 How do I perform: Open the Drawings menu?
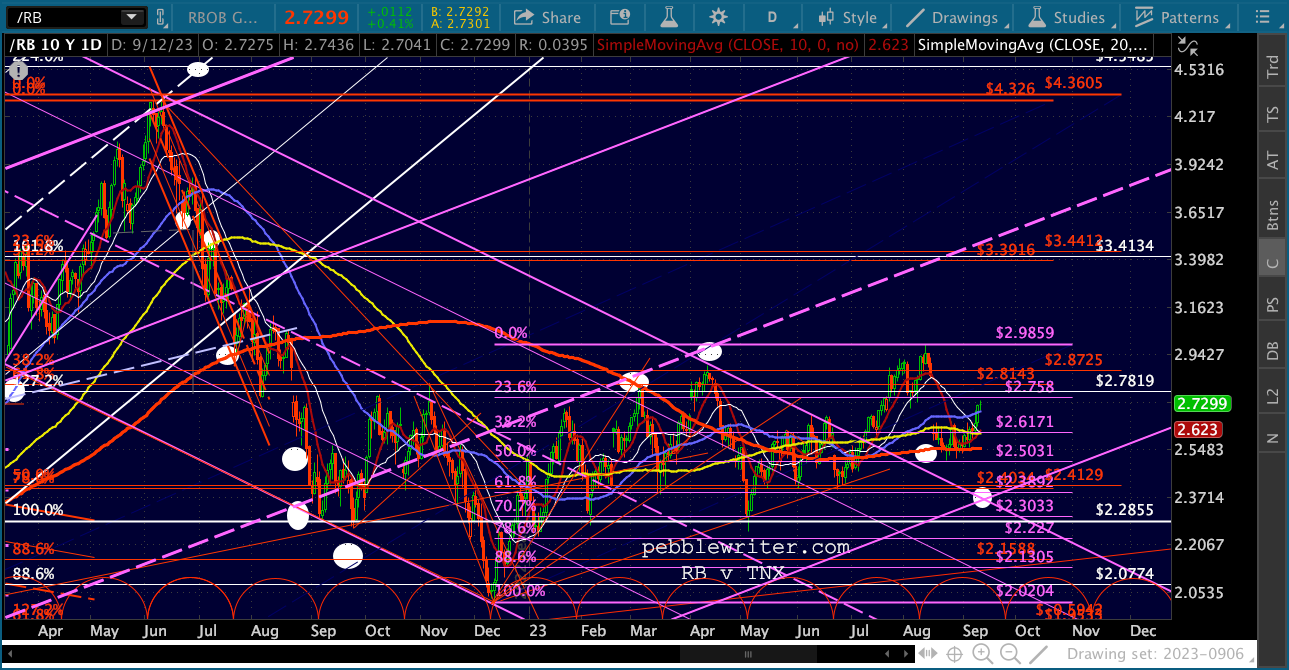[x=953, y=17]
